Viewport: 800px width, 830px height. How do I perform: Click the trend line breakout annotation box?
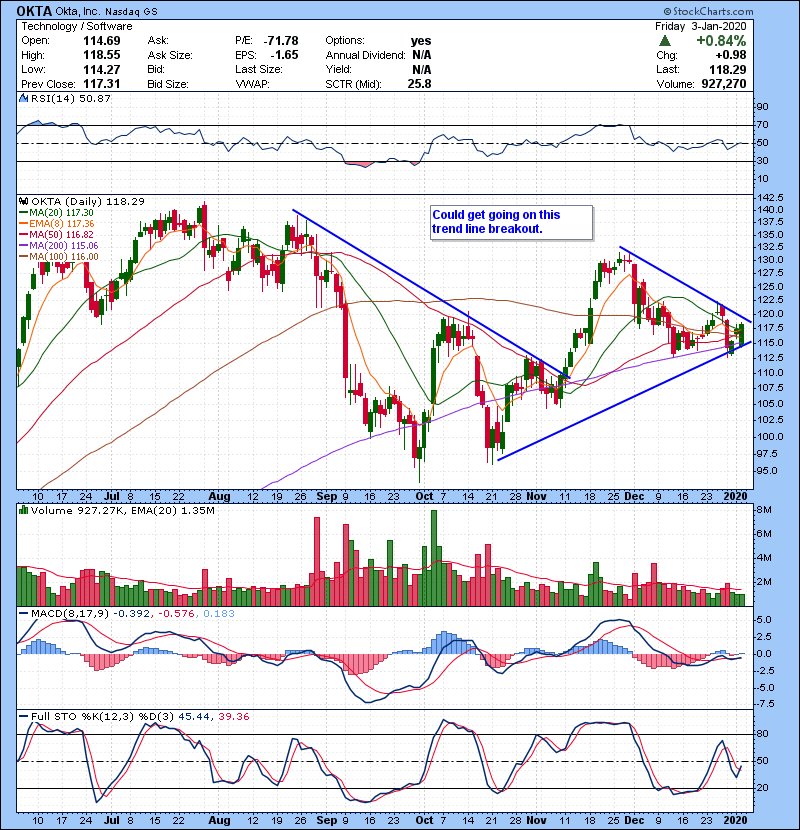(511, 222)
